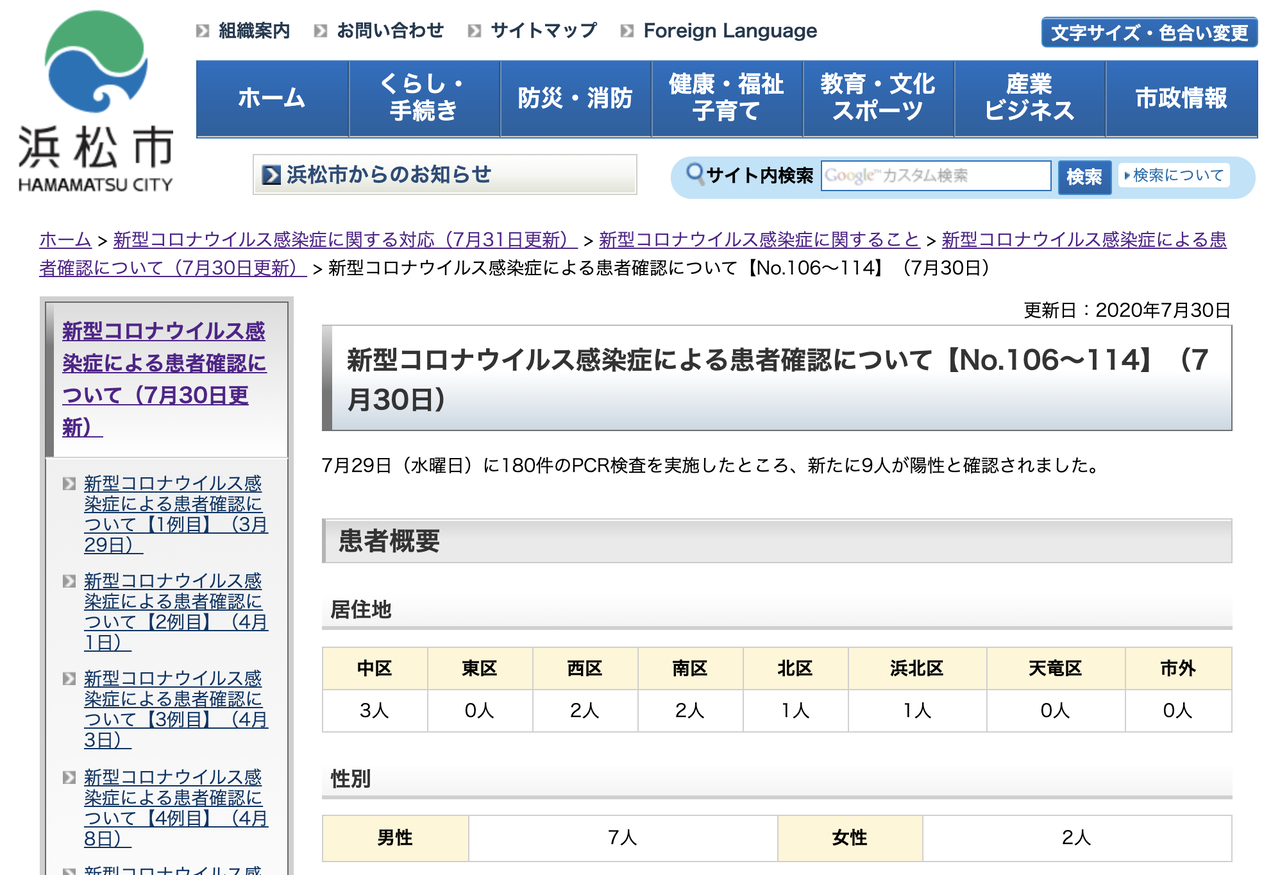Open breadcrumb 新型コロナウイルス感染症に関すること
This screenshot has height=875, width=1280.
(x=759, y=240)
